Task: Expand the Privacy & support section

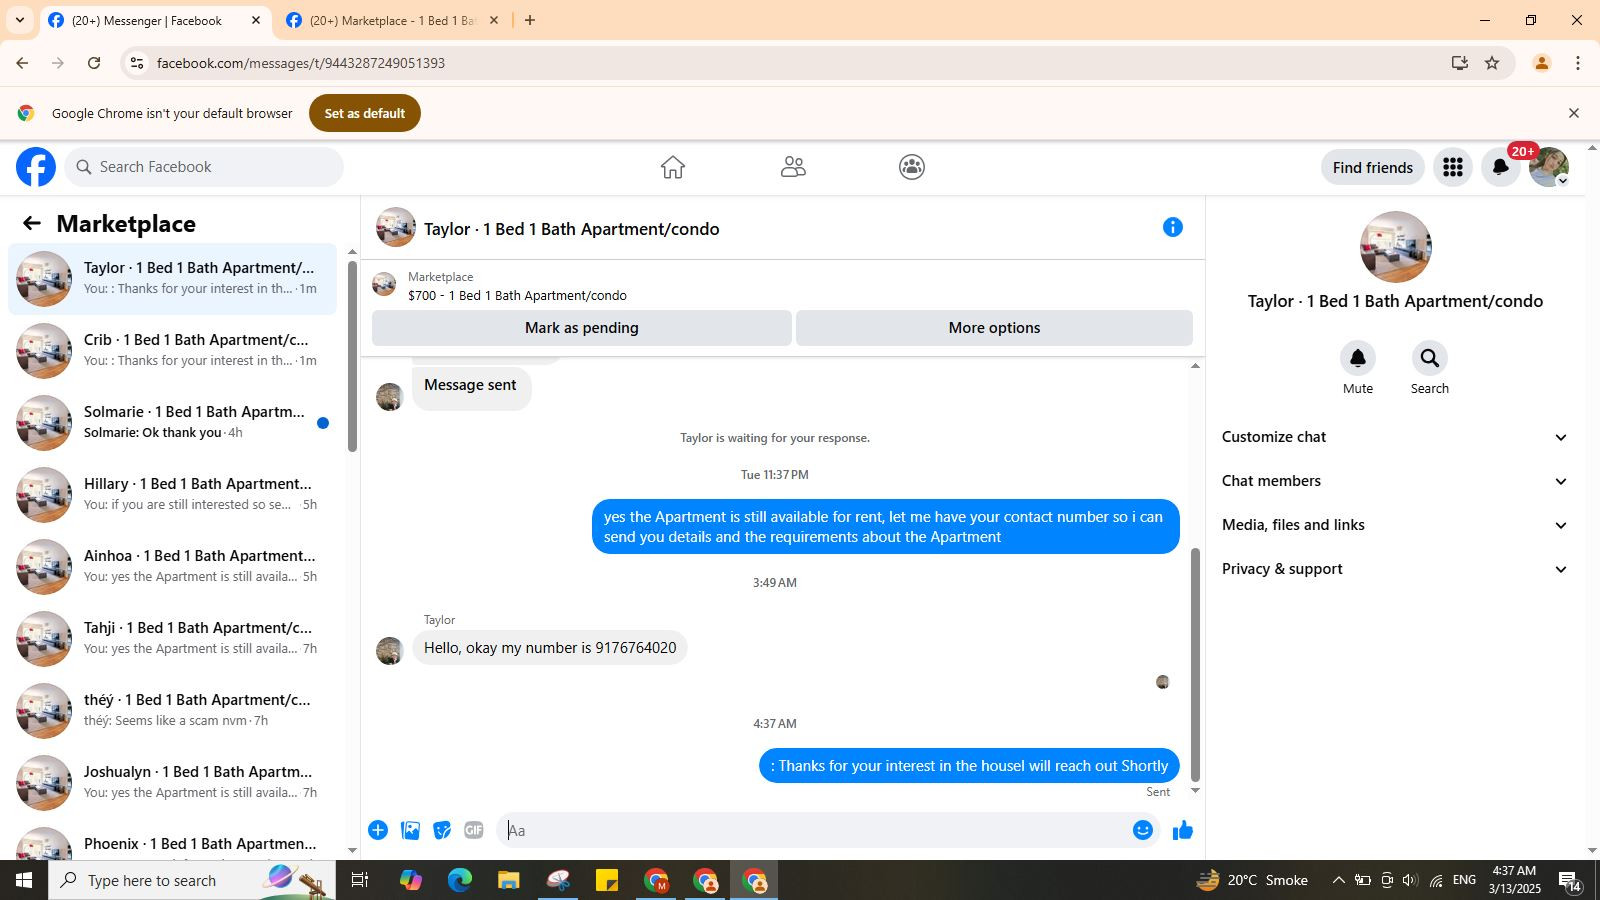Action: [x=1395, y=569]
